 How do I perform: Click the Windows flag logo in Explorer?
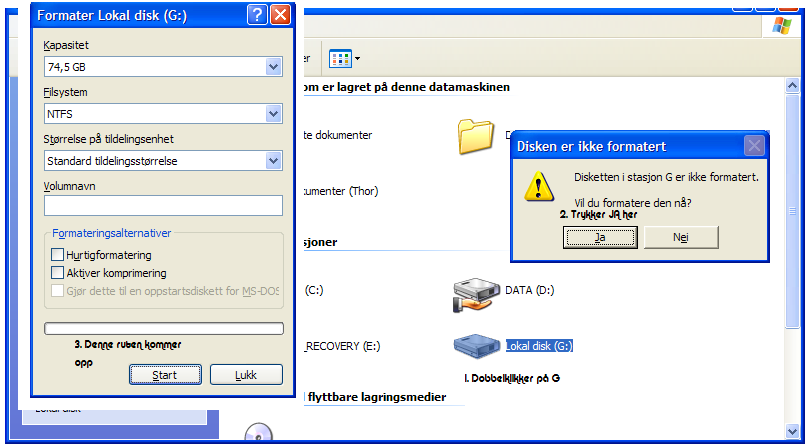[781, 26]
